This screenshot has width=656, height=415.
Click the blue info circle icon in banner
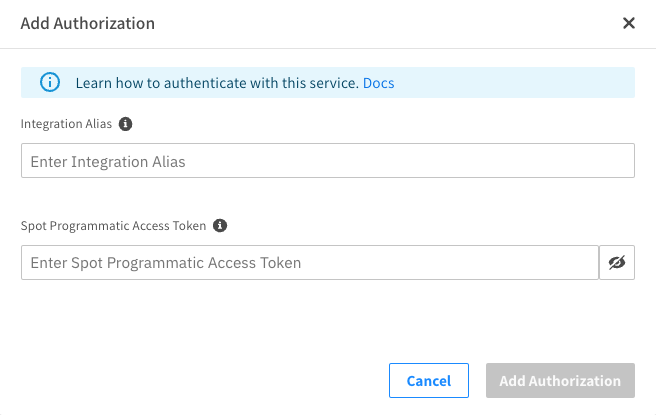click(x=50, y=83)
